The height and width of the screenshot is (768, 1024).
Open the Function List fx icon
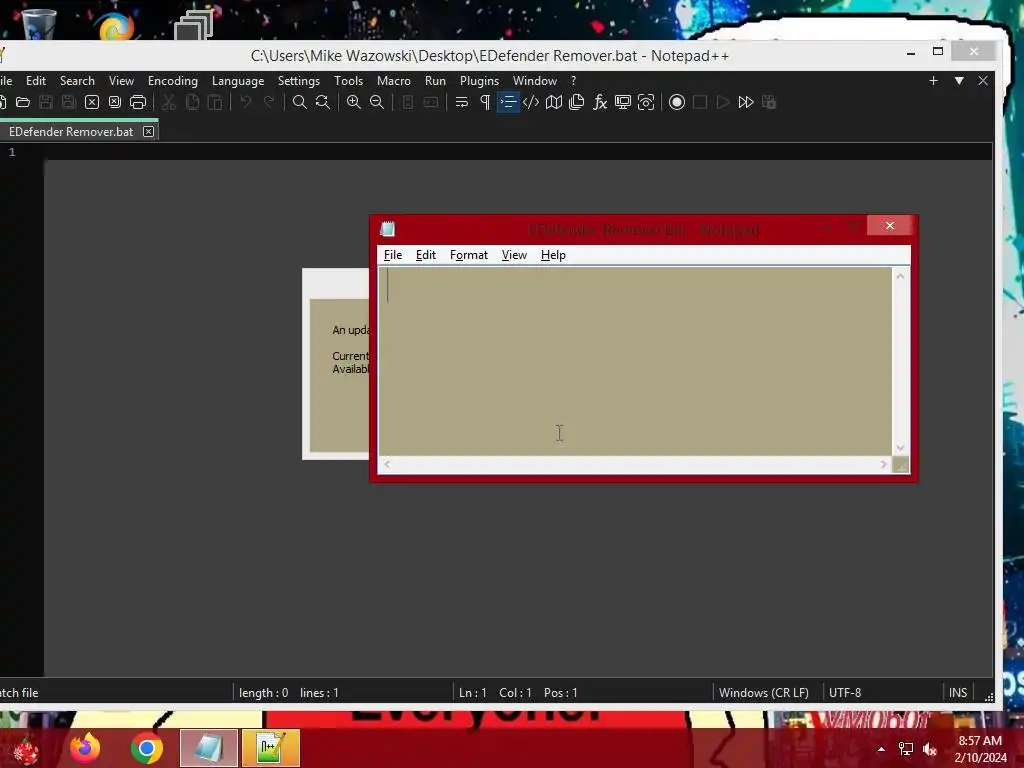tap(600, 102)
